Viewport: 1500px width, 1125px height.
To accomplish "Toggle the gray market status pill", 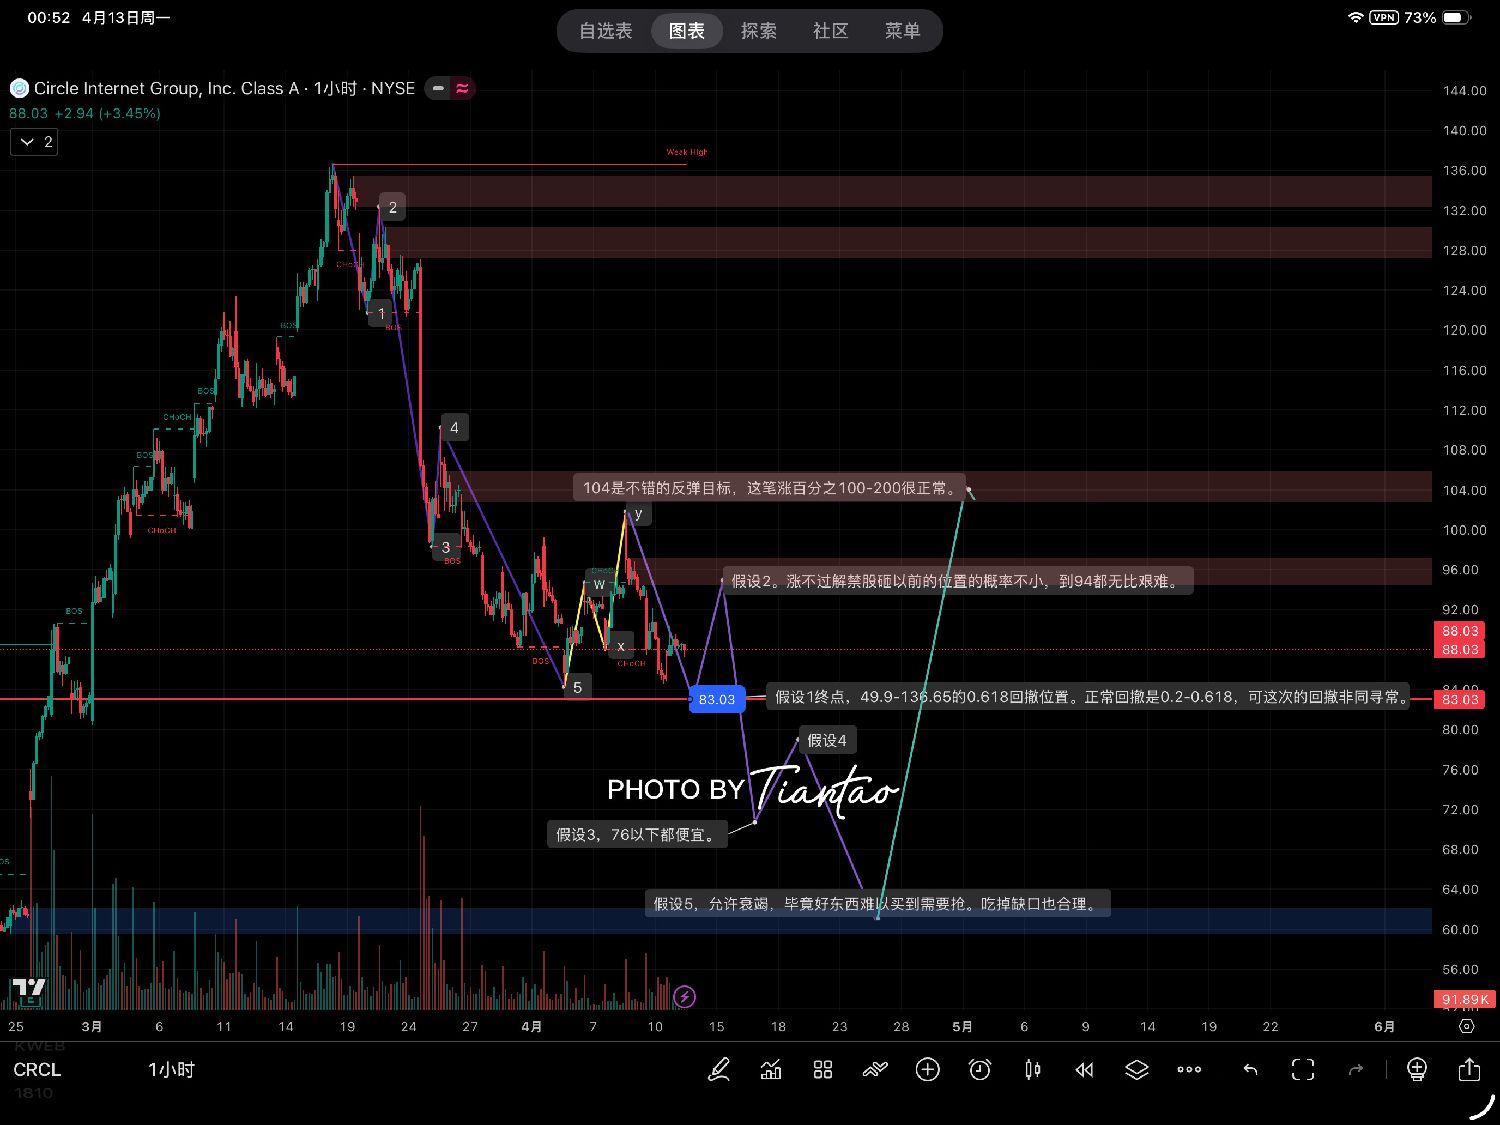I will click(438, 88).
